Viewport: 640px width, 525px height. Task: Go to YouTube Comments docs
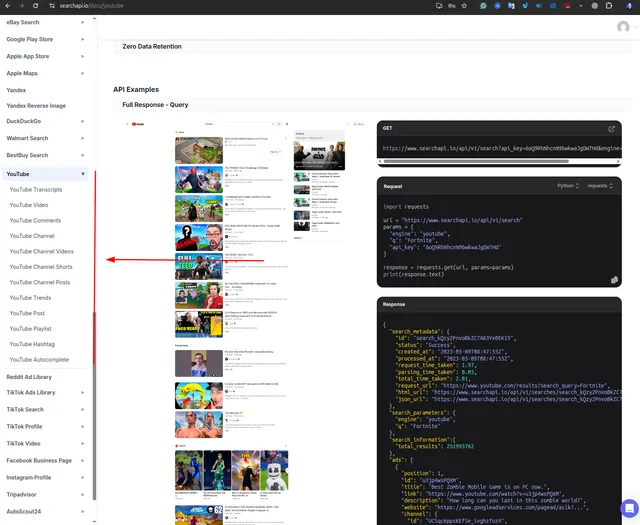(x=35, y=221)
